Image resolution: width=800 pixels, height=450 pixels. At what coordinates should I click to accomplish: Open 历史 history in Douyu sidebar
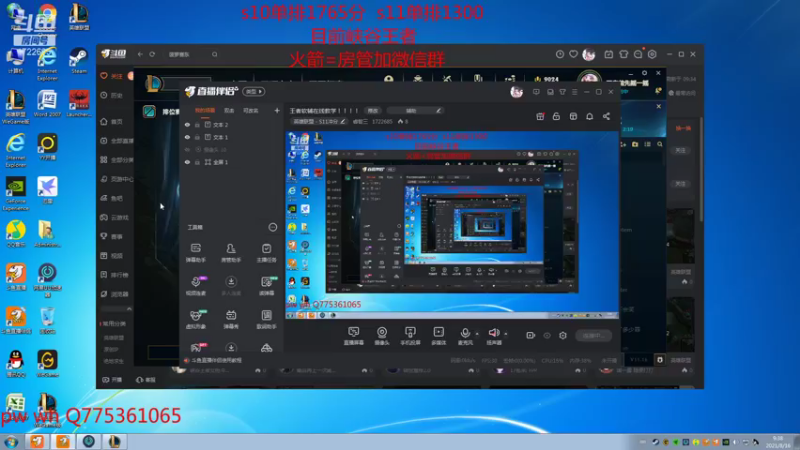[x=112, y=95]
